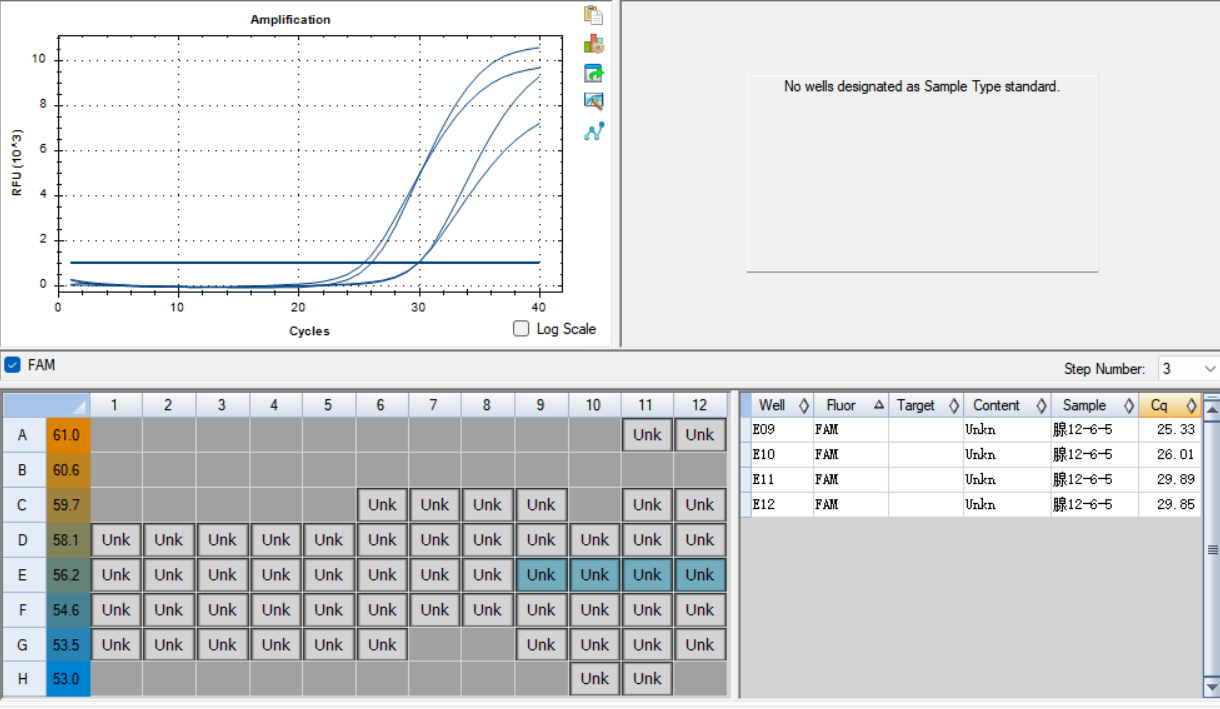Select plate column 1 header

pos(116,405)
